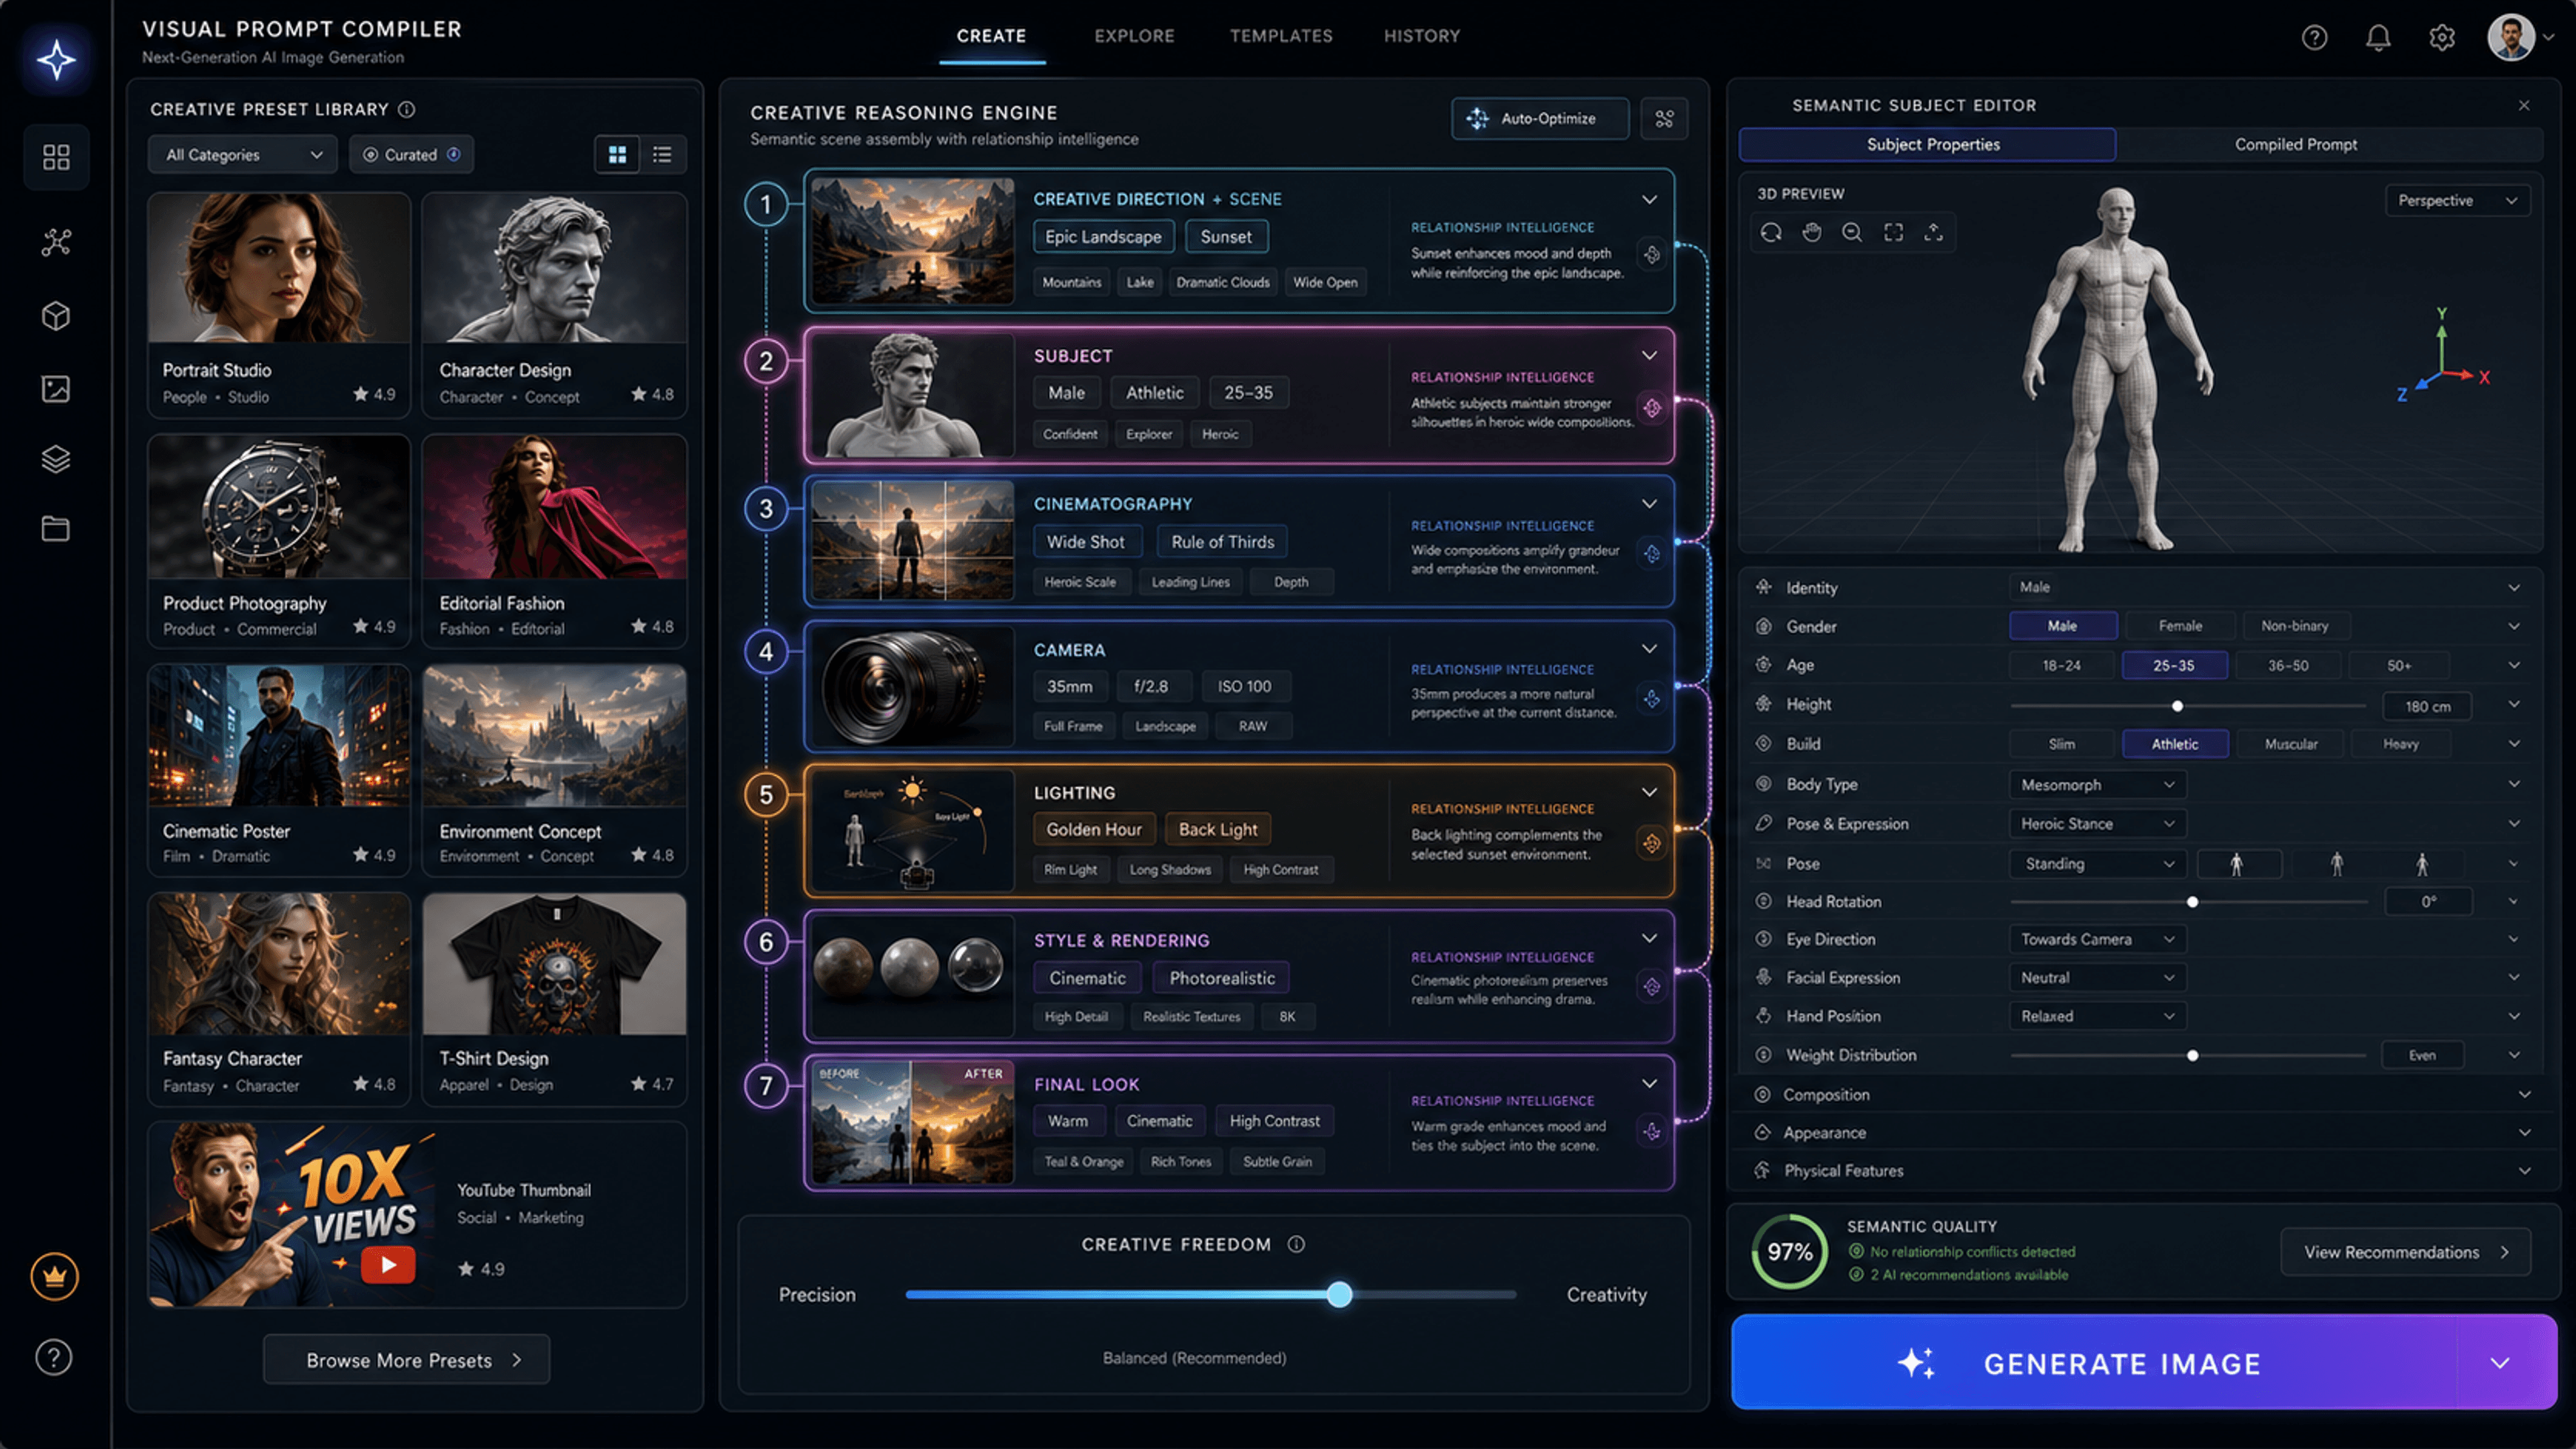Click the 3D preview zoom out tool
2576x1449 pixels.
tap(1852, 232)
